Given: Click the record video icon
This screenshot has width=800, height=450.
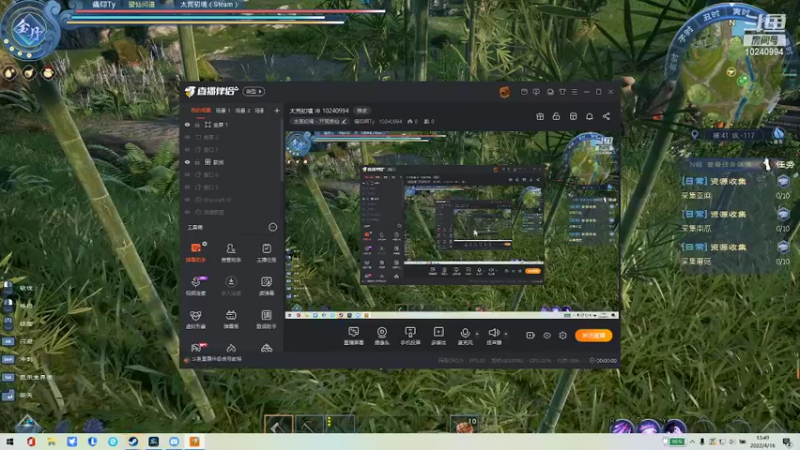Looking at the screenshot, I should (530, 335).
